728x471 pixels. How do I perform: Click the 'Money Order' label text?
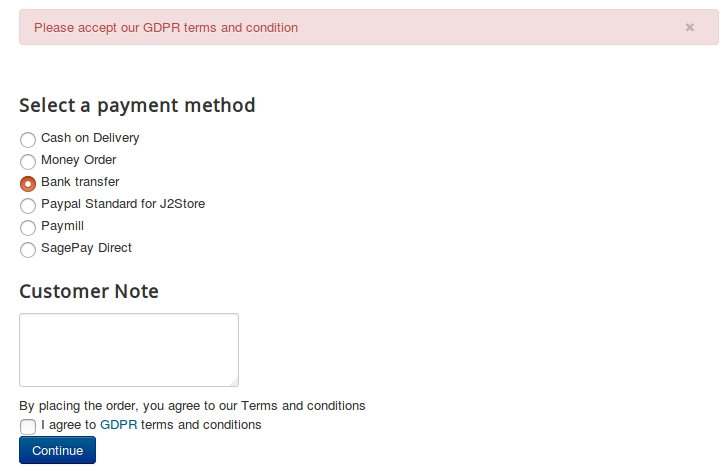pos(78,160)
